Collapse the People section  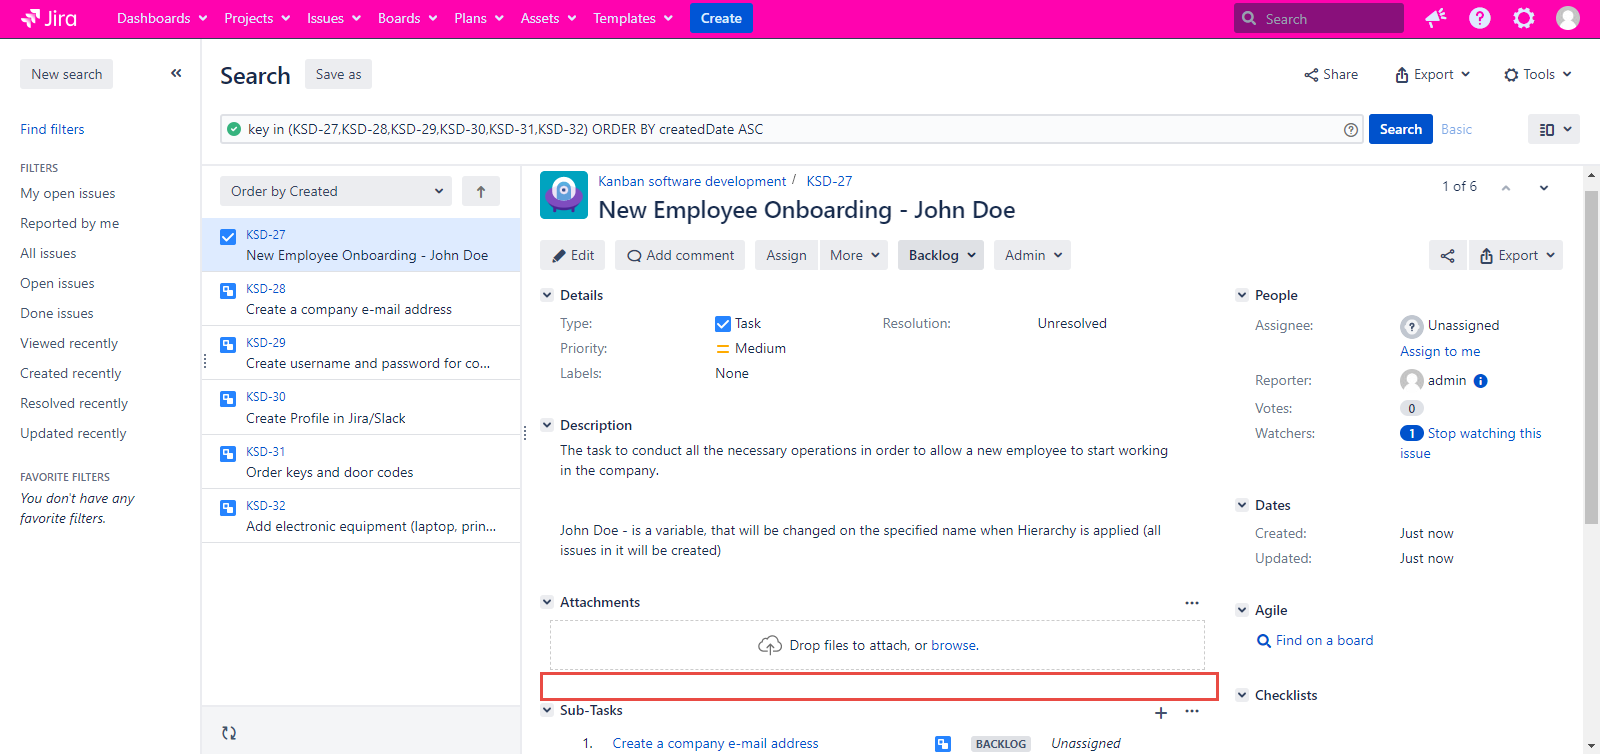[x=1242, y=295]
